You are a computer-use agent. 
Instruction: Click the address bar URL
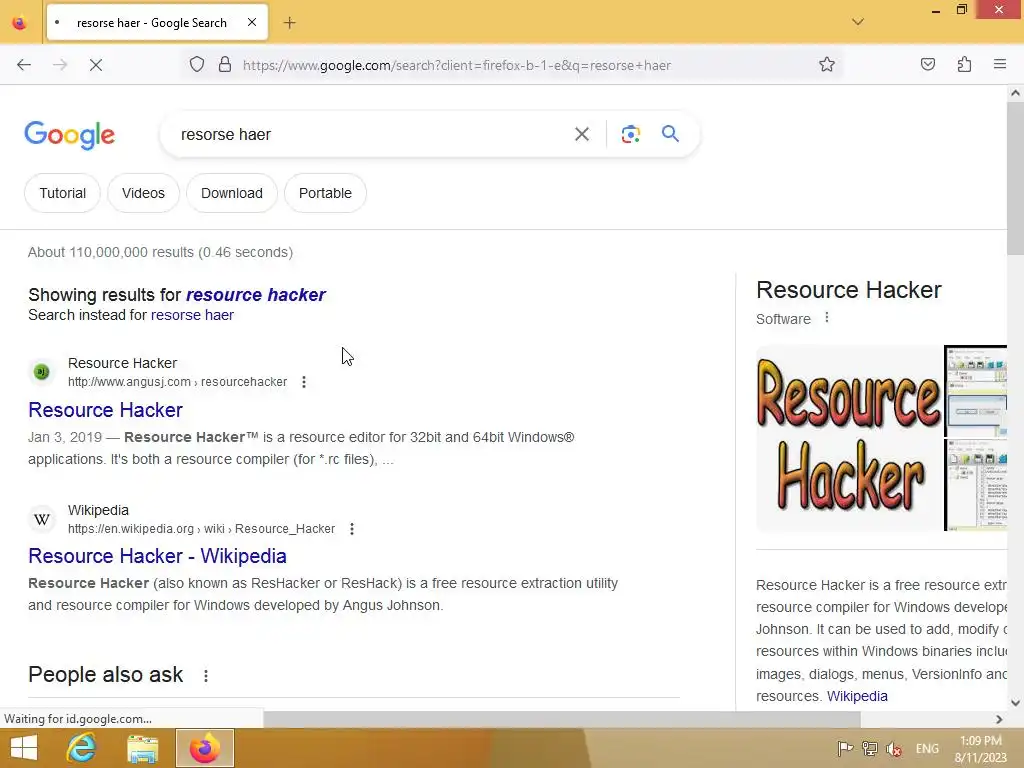click(457, 65)
